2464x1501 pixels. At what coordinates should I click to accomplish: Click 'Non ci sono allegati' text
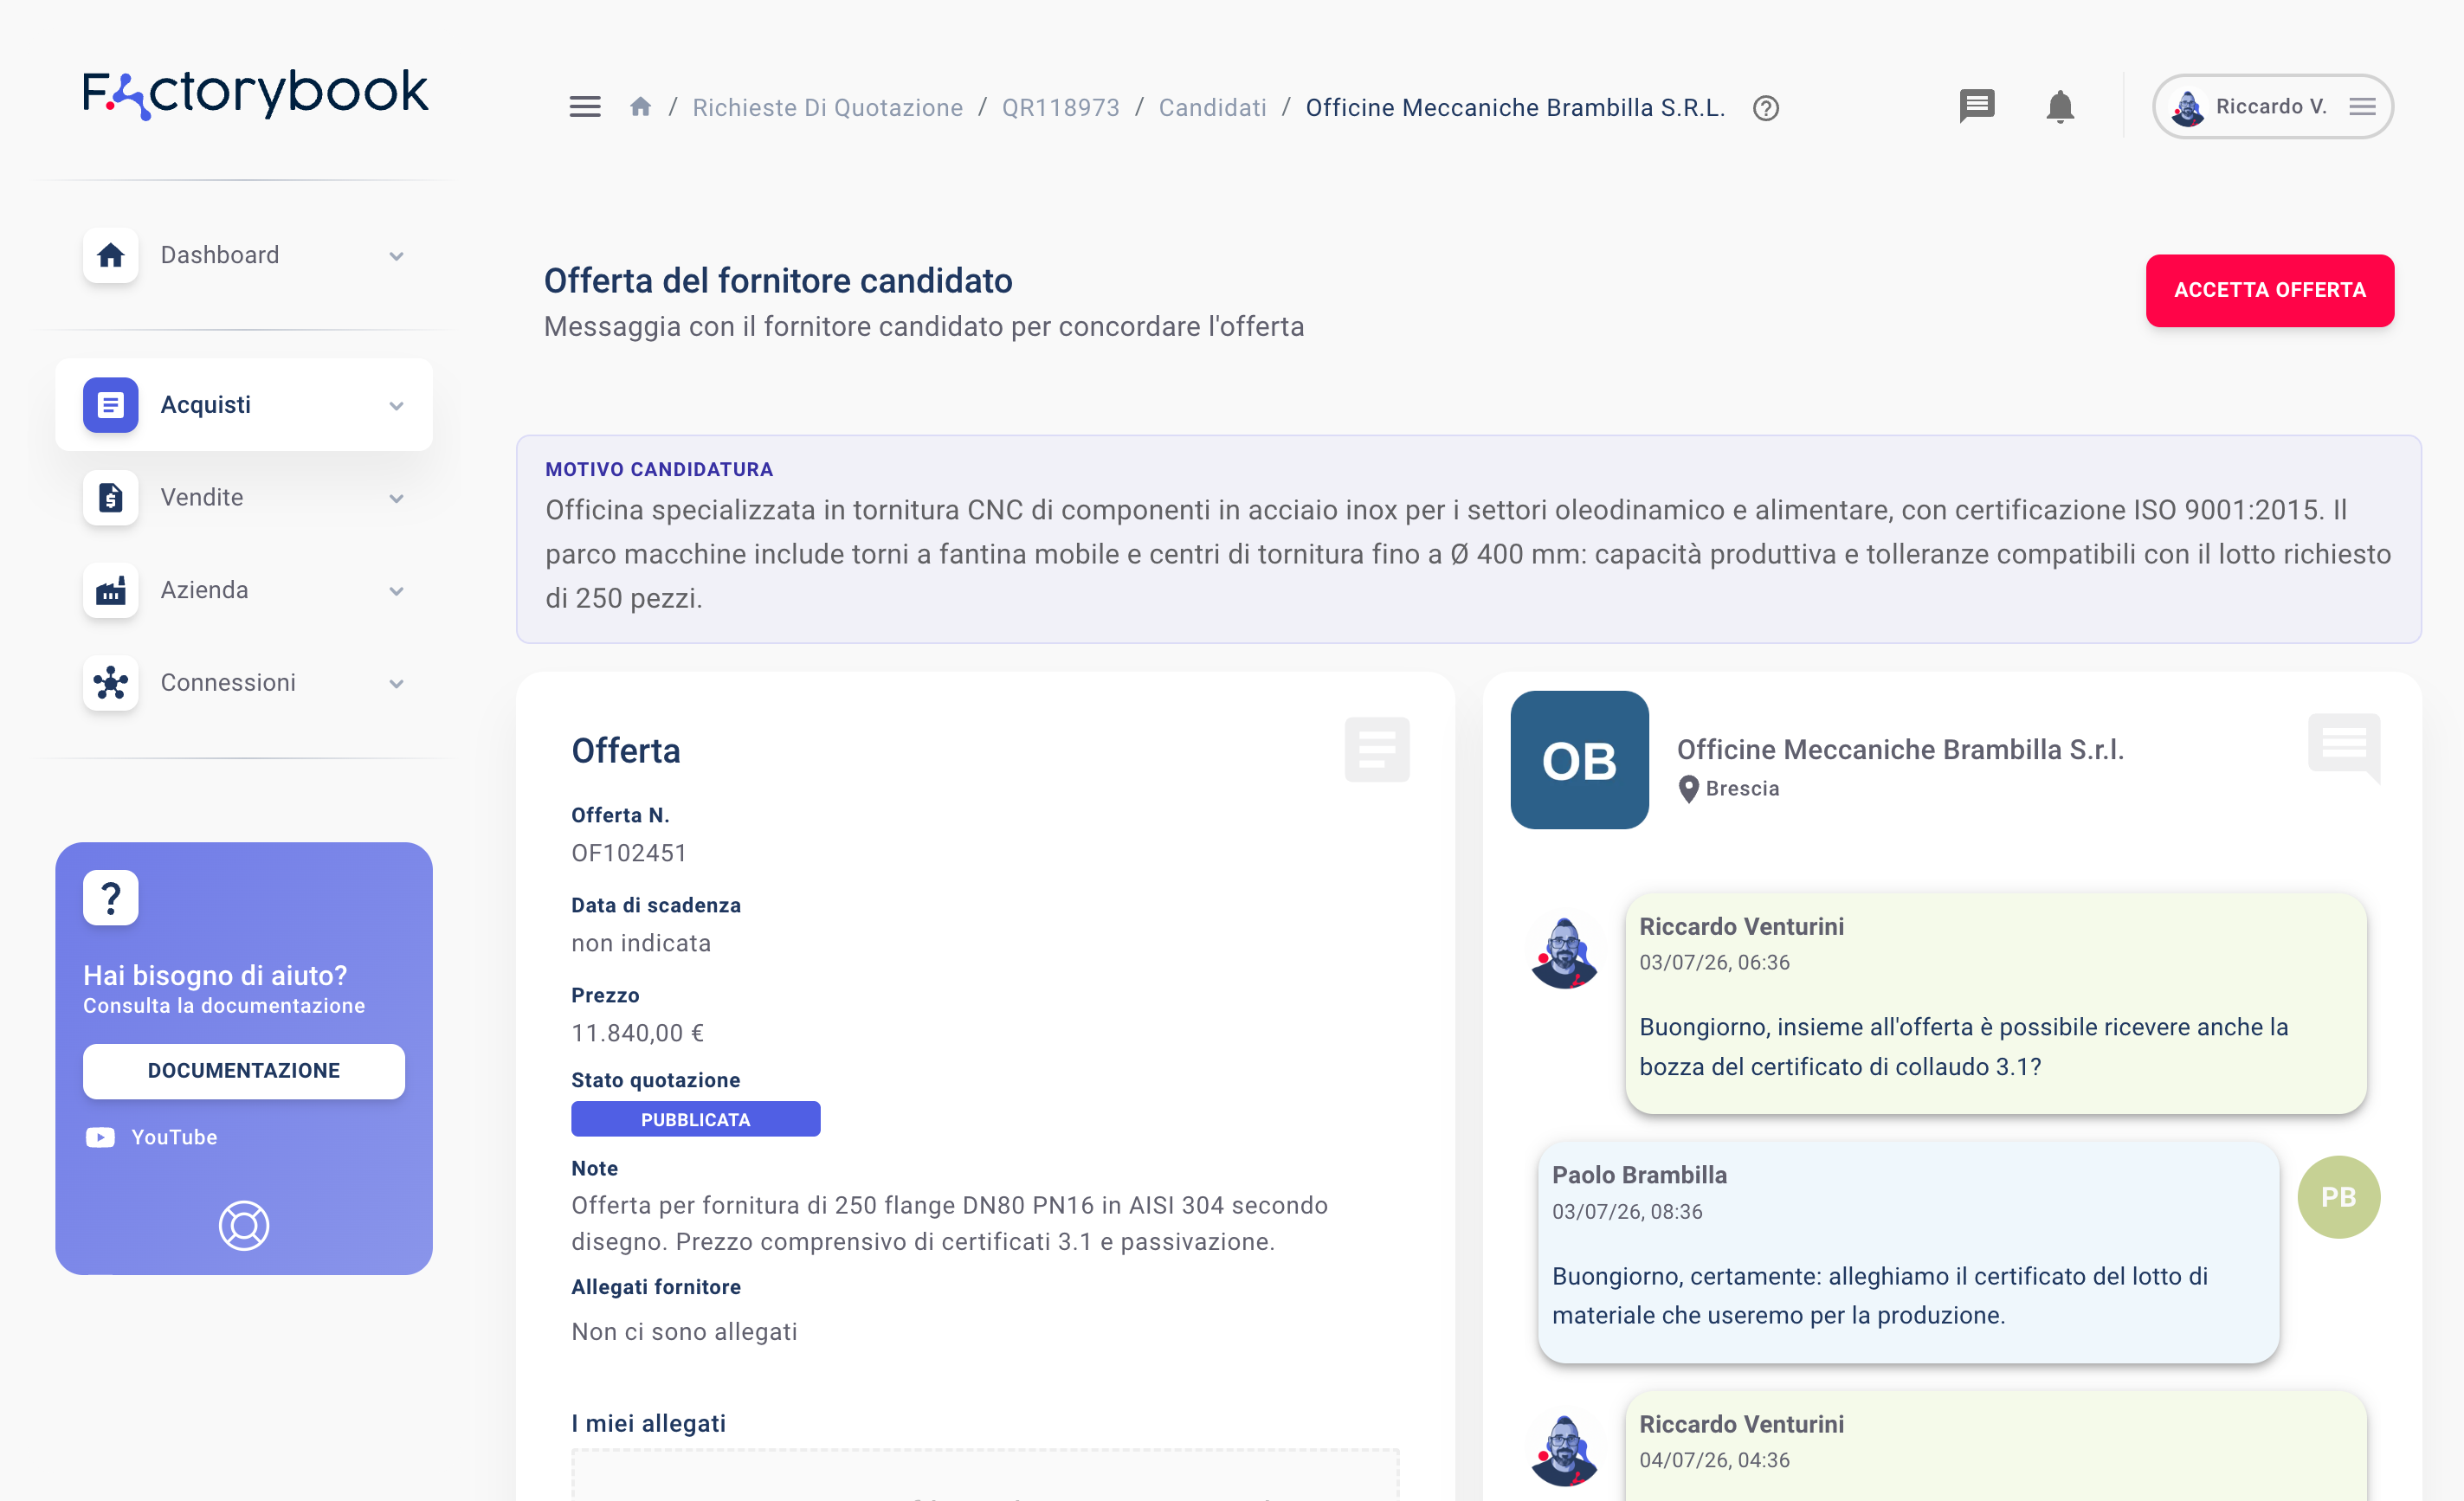pos(684,1332)
